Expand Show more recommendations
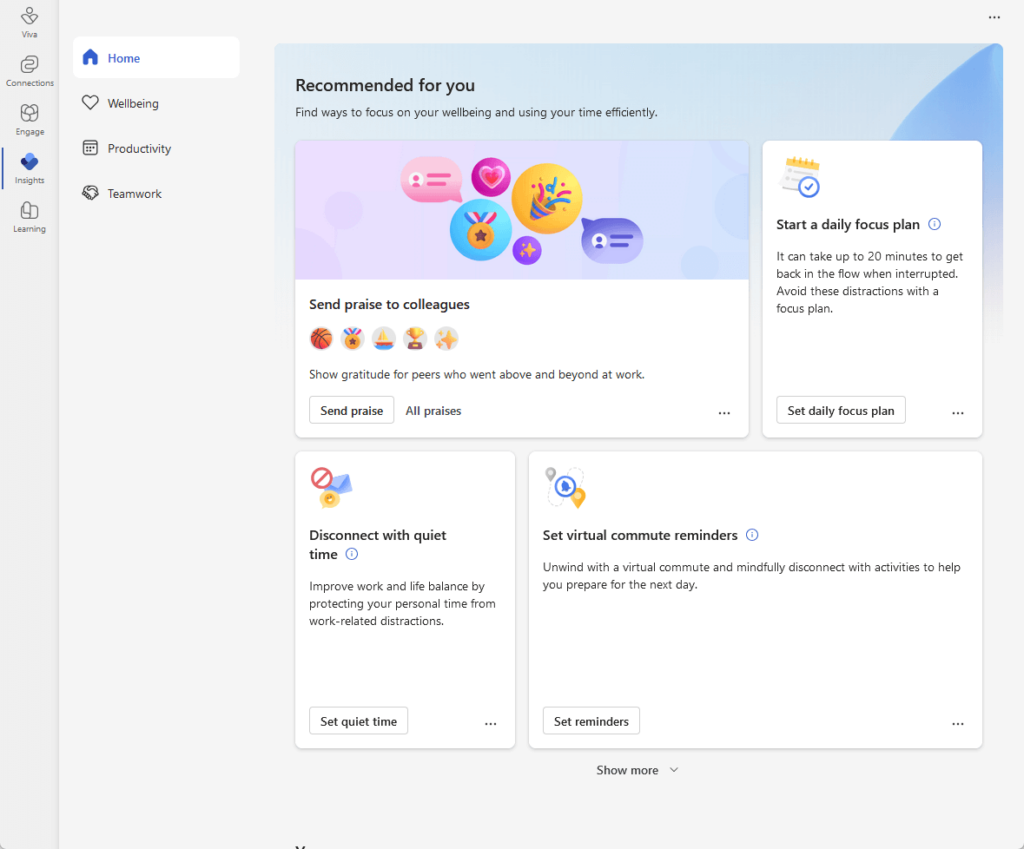Image resolution: width=1024 pixels, height=849 pixels. 637,770
